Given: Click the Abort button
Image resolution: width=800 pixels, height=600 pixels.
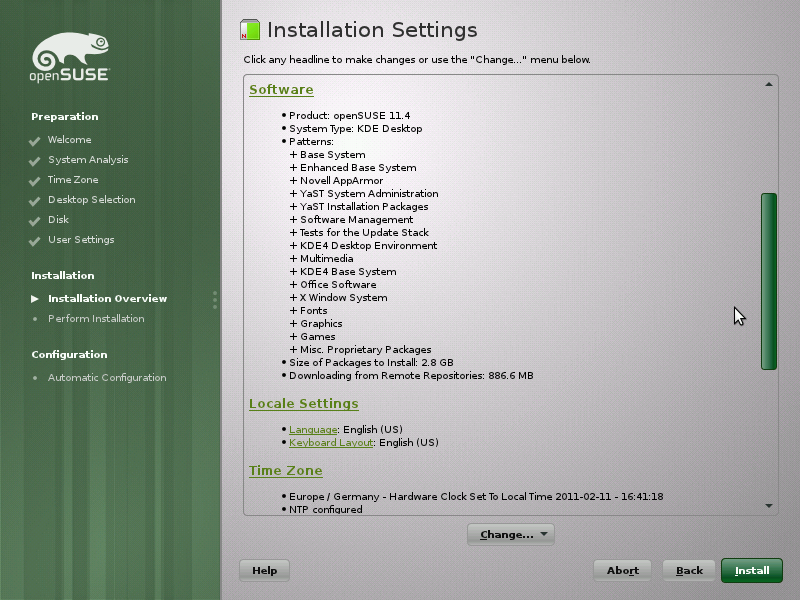Looking at the screenshot, I should 622,570.
